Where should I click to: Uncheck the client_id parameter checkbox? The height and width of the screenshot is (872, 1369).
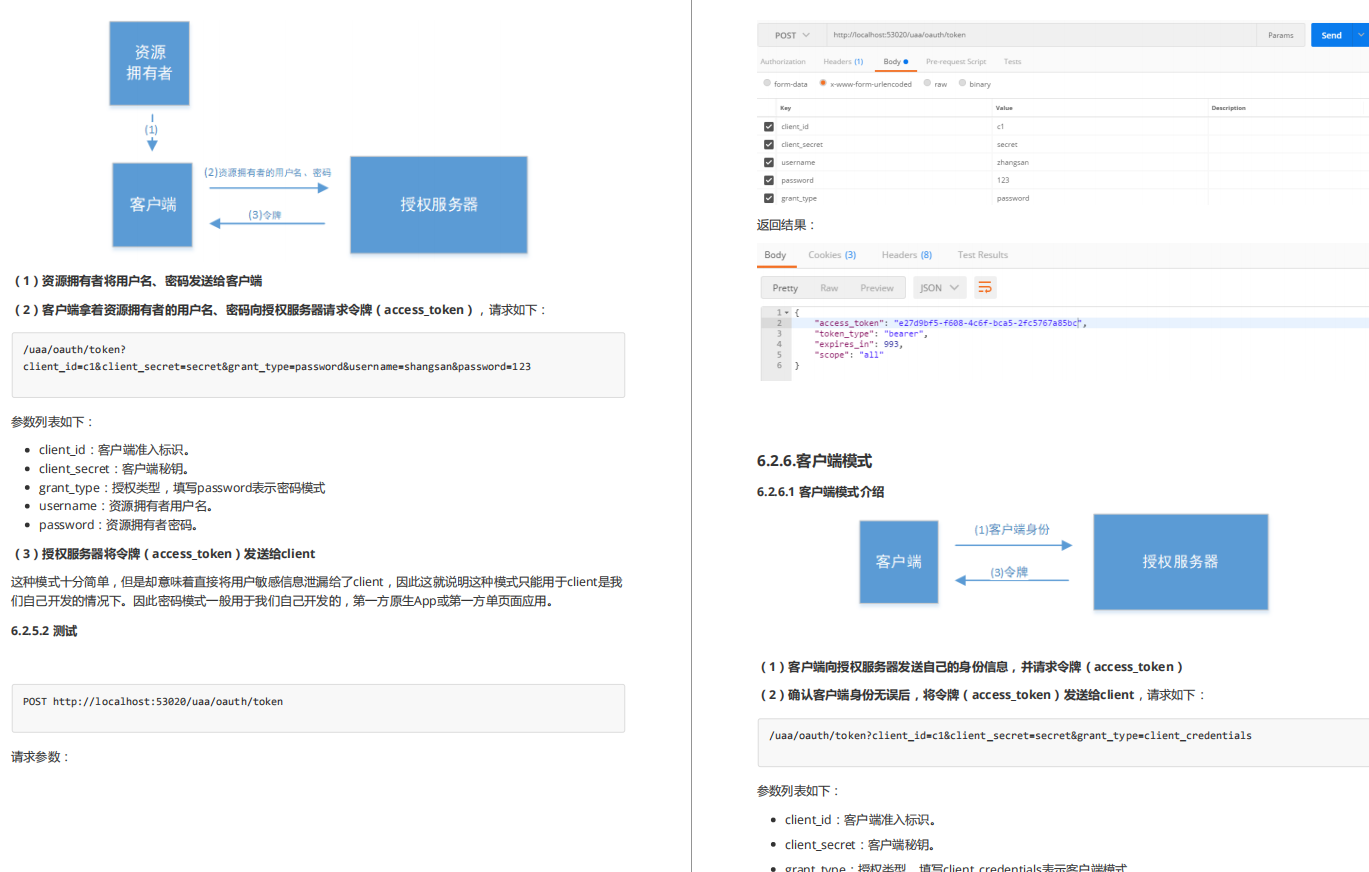pyautogui.click(x=769, y=127)
